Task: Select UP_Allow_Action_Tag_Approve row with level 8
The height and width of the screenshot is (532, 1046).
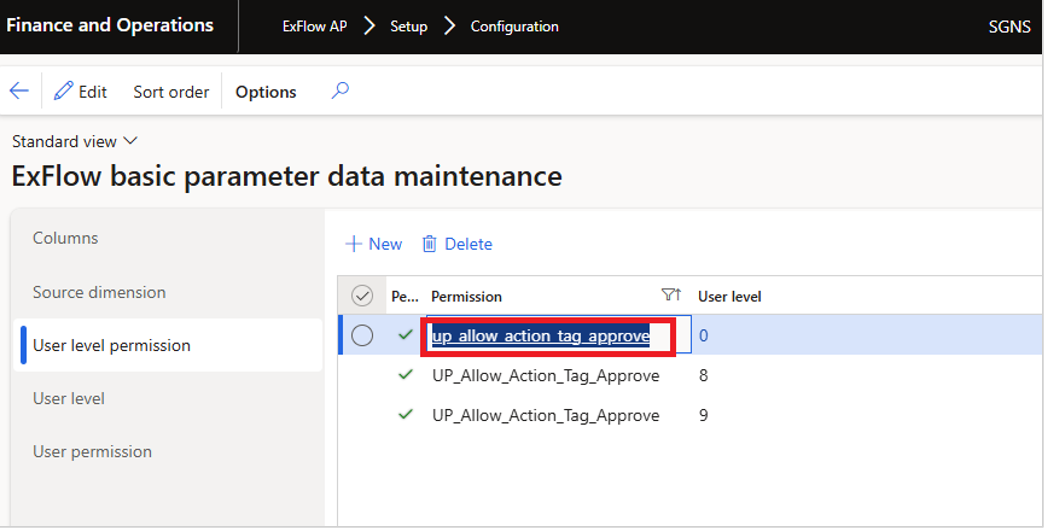Action: (x=546, y=376)
